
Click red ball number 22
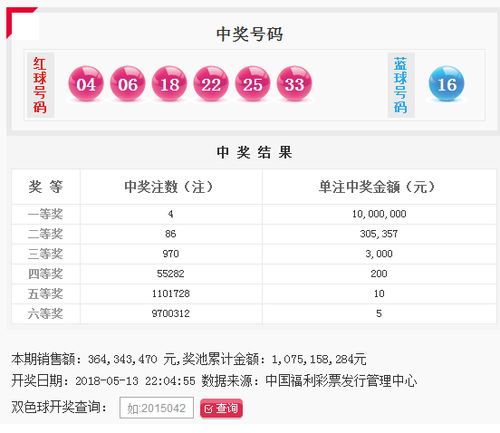211,84
